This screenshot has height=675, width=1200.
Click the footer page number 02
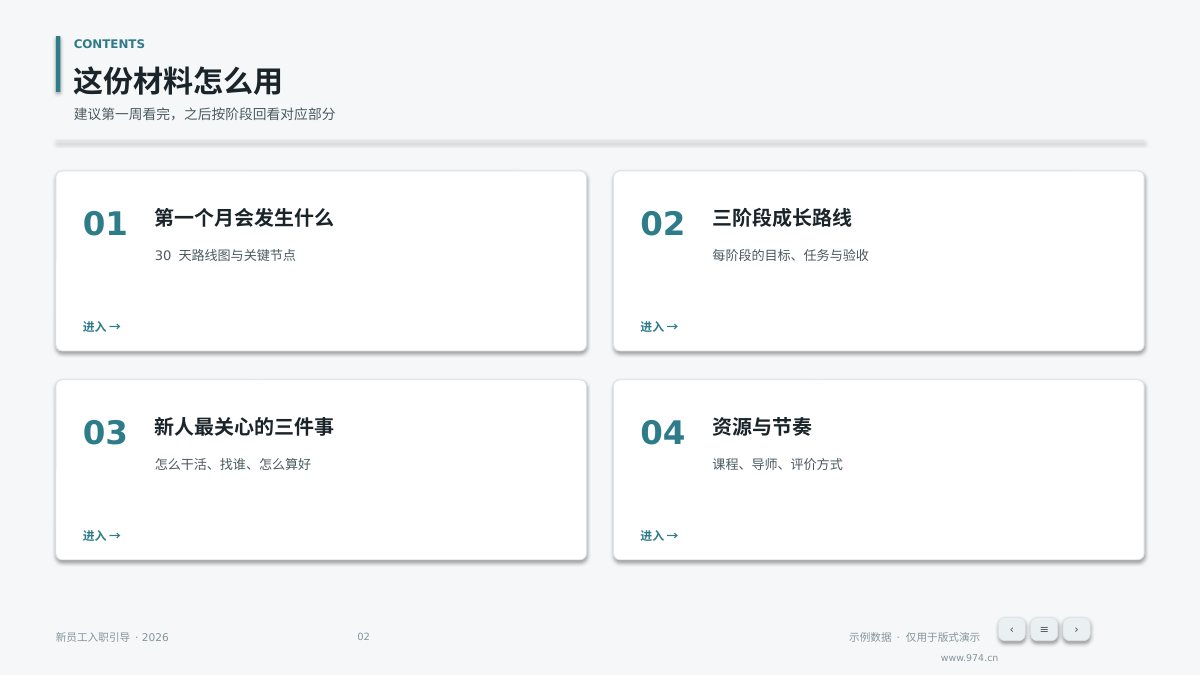tap(363, 637)
